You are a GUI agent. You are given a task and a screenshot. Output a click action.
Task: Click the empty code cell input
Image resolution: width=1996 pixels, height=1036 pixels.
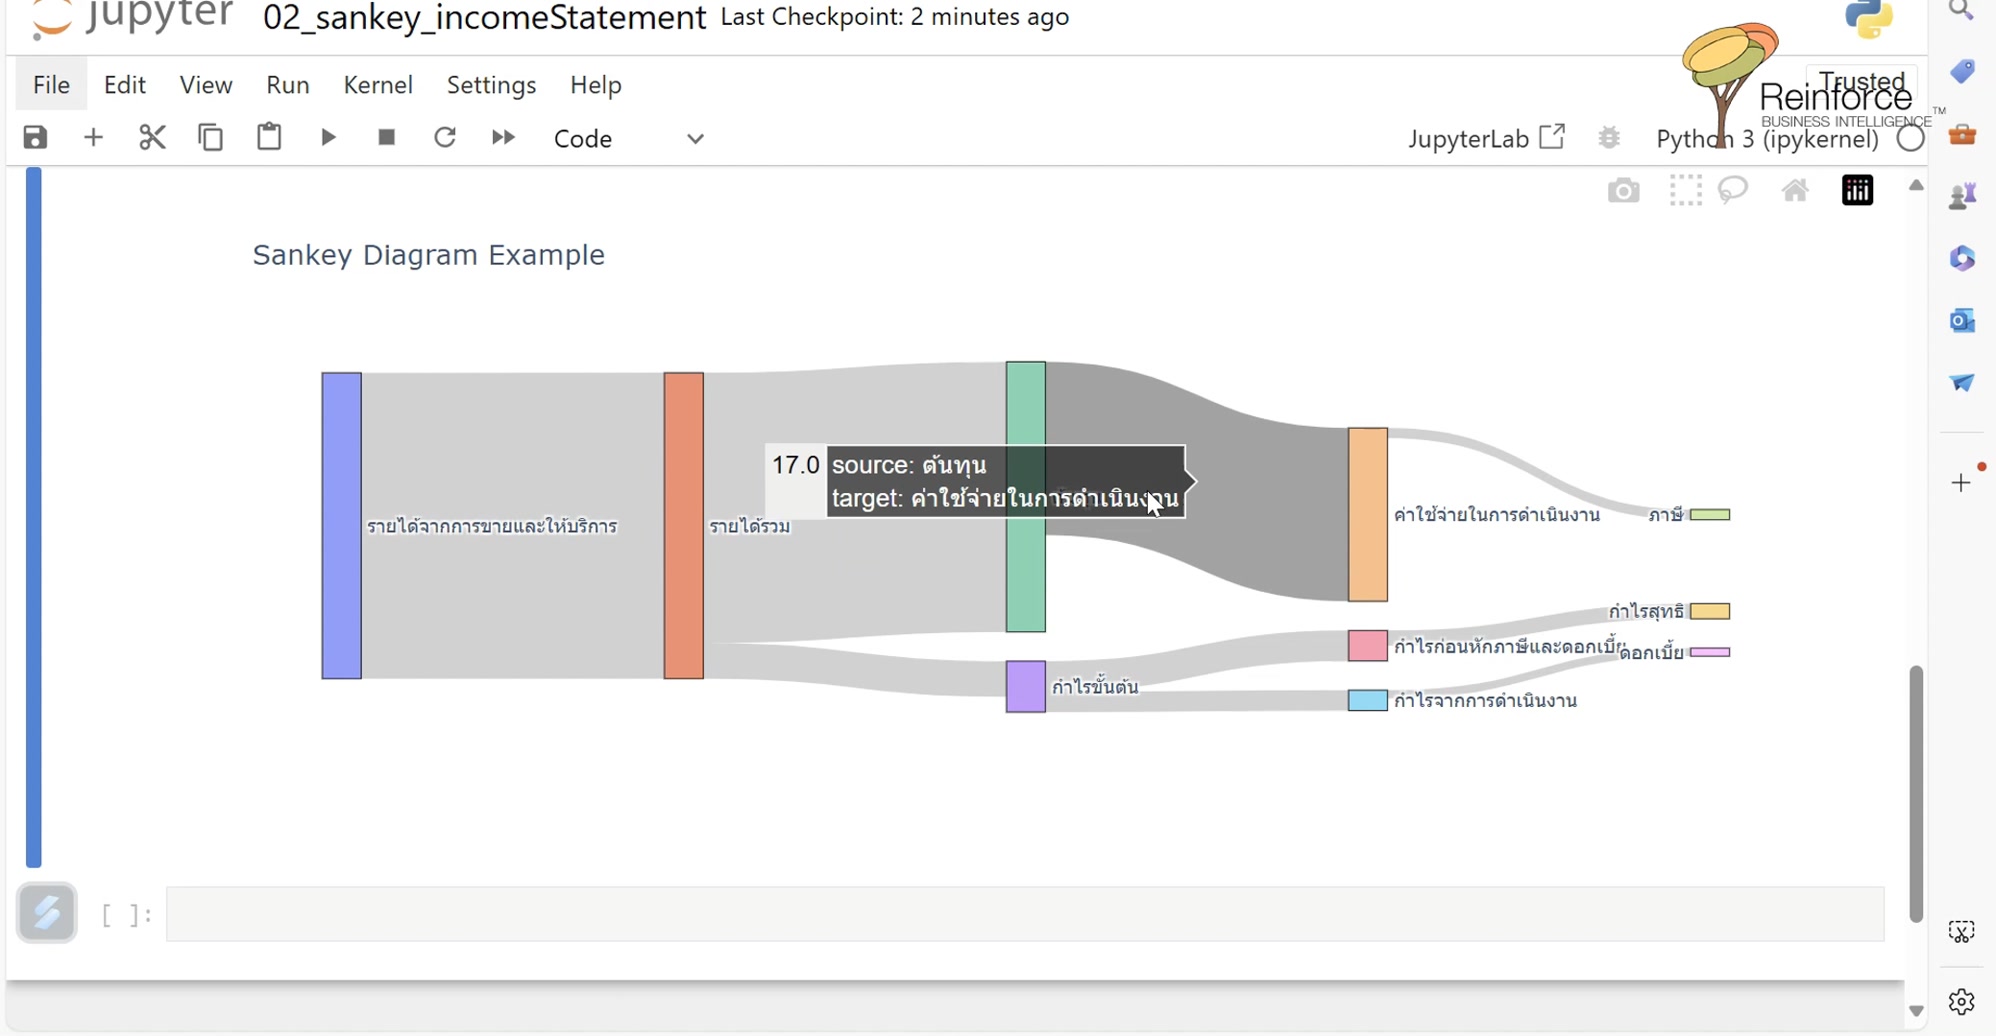(1025, 913)
